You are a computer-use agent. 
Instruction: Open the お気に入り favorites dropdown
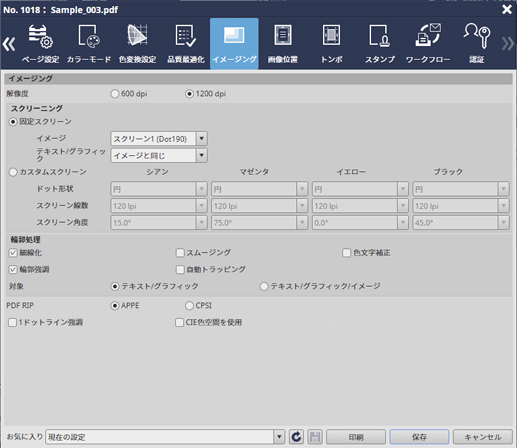click(279, 437)
